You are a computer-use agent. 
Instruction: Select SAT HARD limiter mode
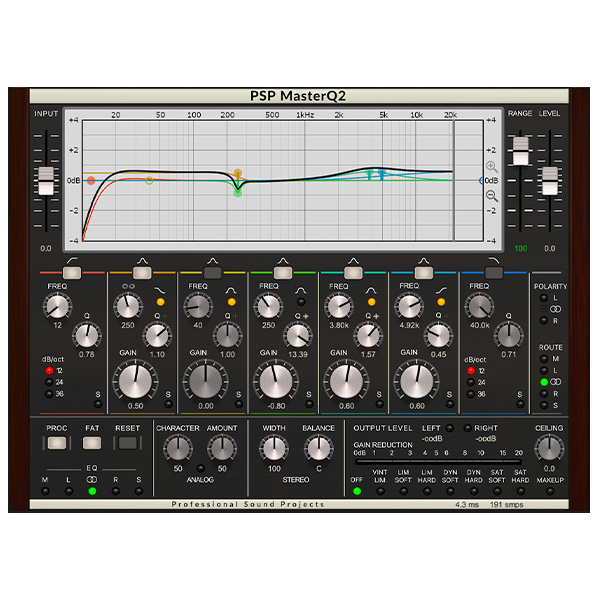pos(520,491)
